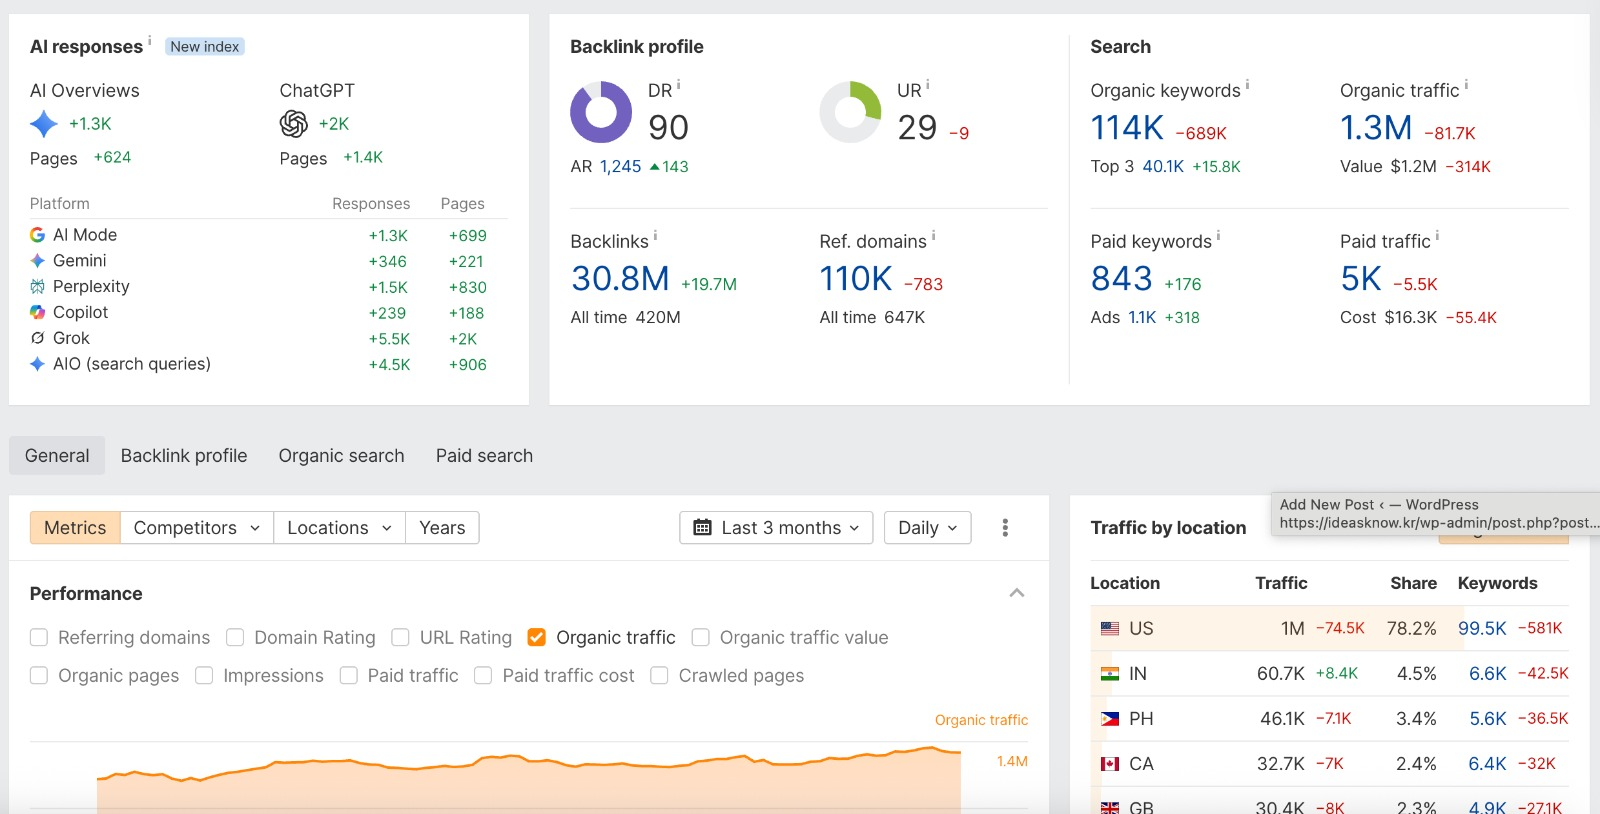Image resolution: width=1600 pixels, height=814 pixels.
Task: Enable the Organic pages checkbox
Action: pyautogui.click(x=39, y=676)
